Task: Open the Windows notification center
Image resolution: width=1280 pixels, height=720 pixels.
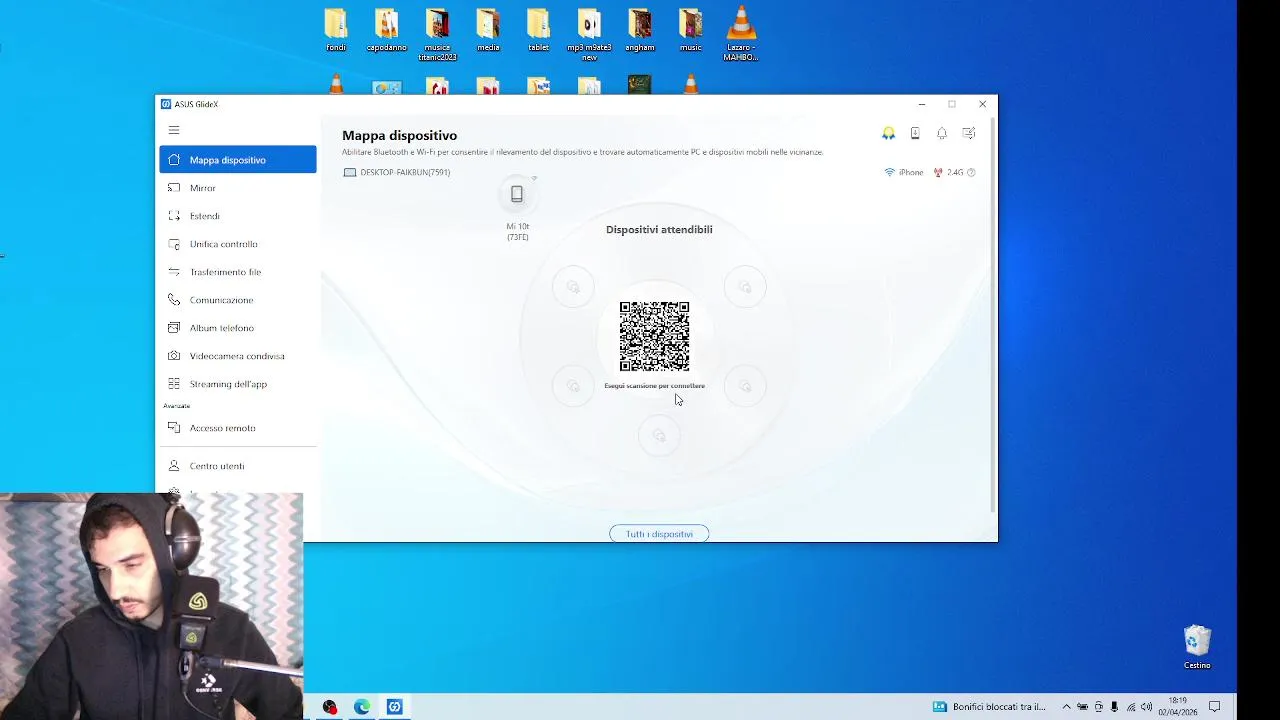Action: point(1215,707)
